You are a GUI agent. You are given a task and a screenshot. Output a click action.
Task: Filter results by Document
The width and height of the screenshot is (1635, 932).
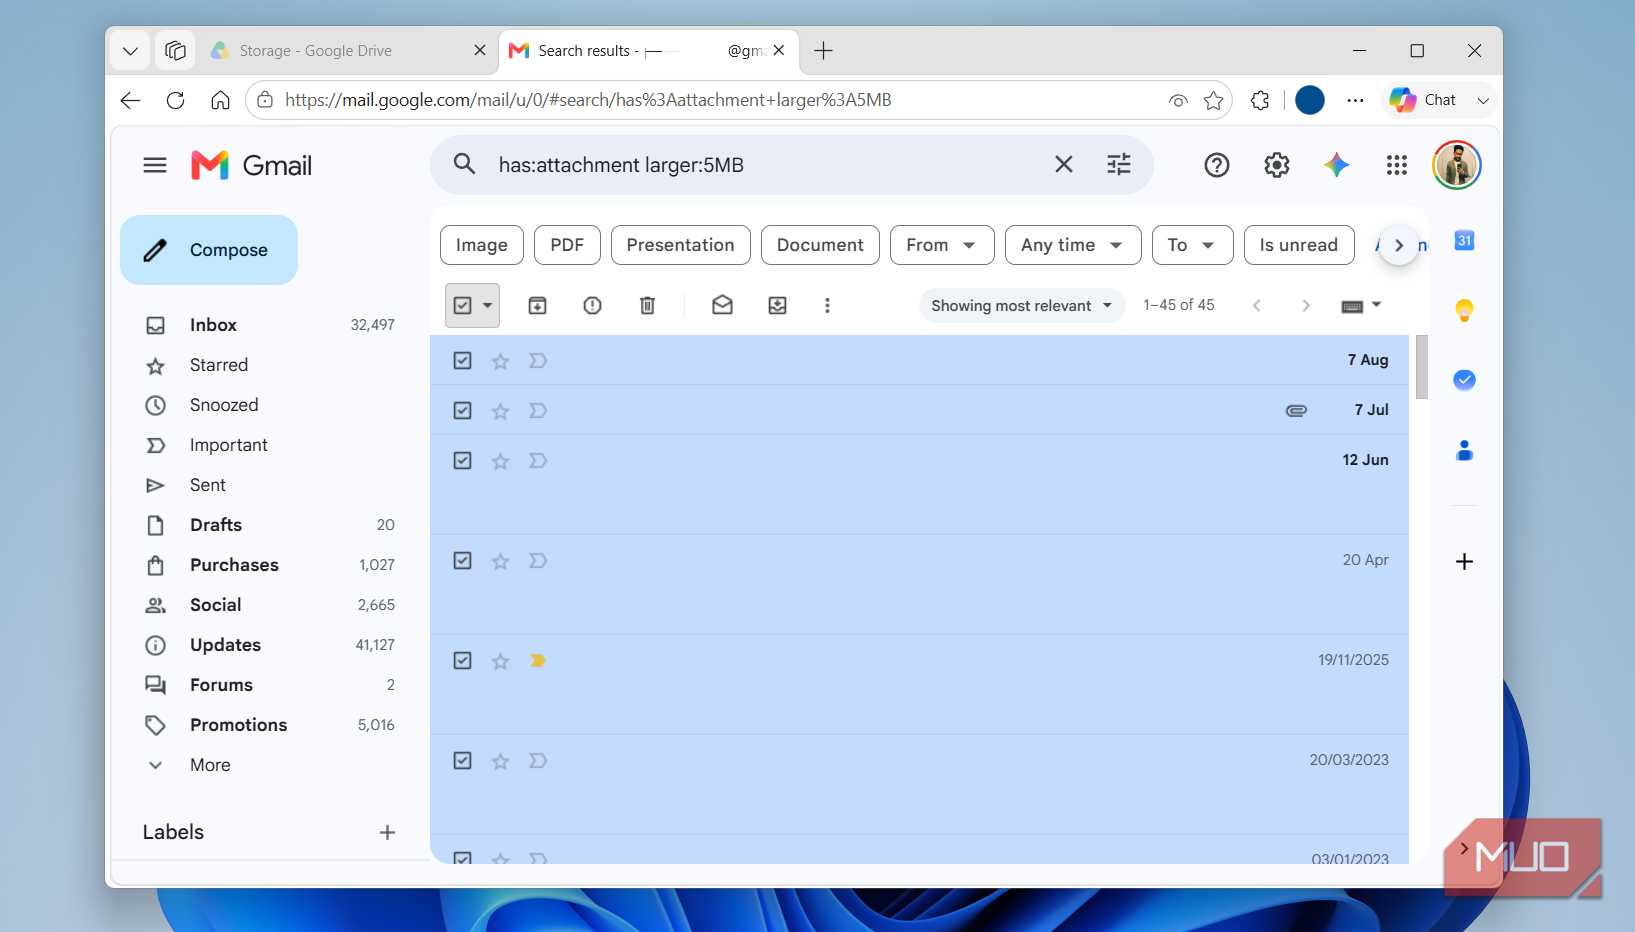pyautogui.click(x=820, y=245)
